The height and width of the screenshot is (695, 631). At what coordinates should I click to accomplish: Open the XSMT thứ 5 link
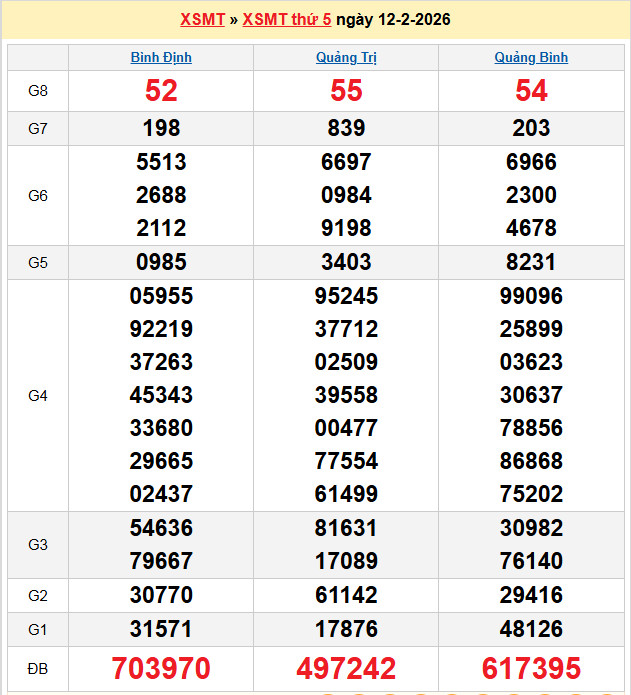(287, 20)
